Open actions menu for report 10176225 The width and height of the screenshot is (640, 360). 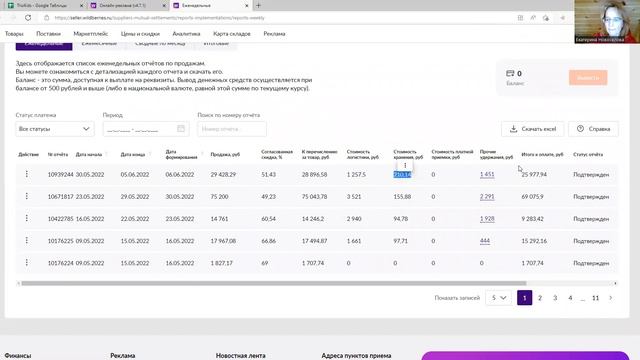[27, 240]
